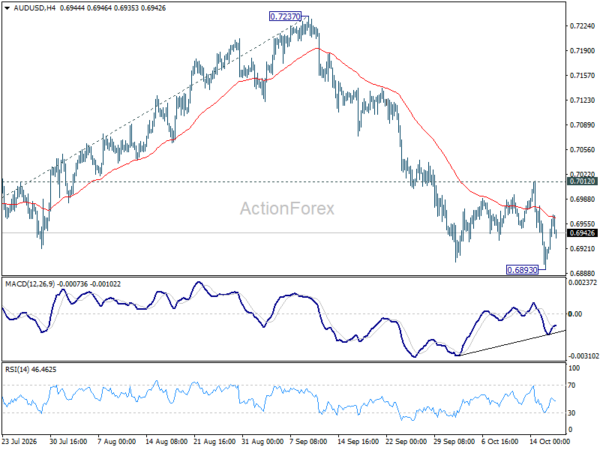The height and width of the screenshot is (450, 600).
Task: Click the 0.69880 price axis value
Action: point(582,199)
